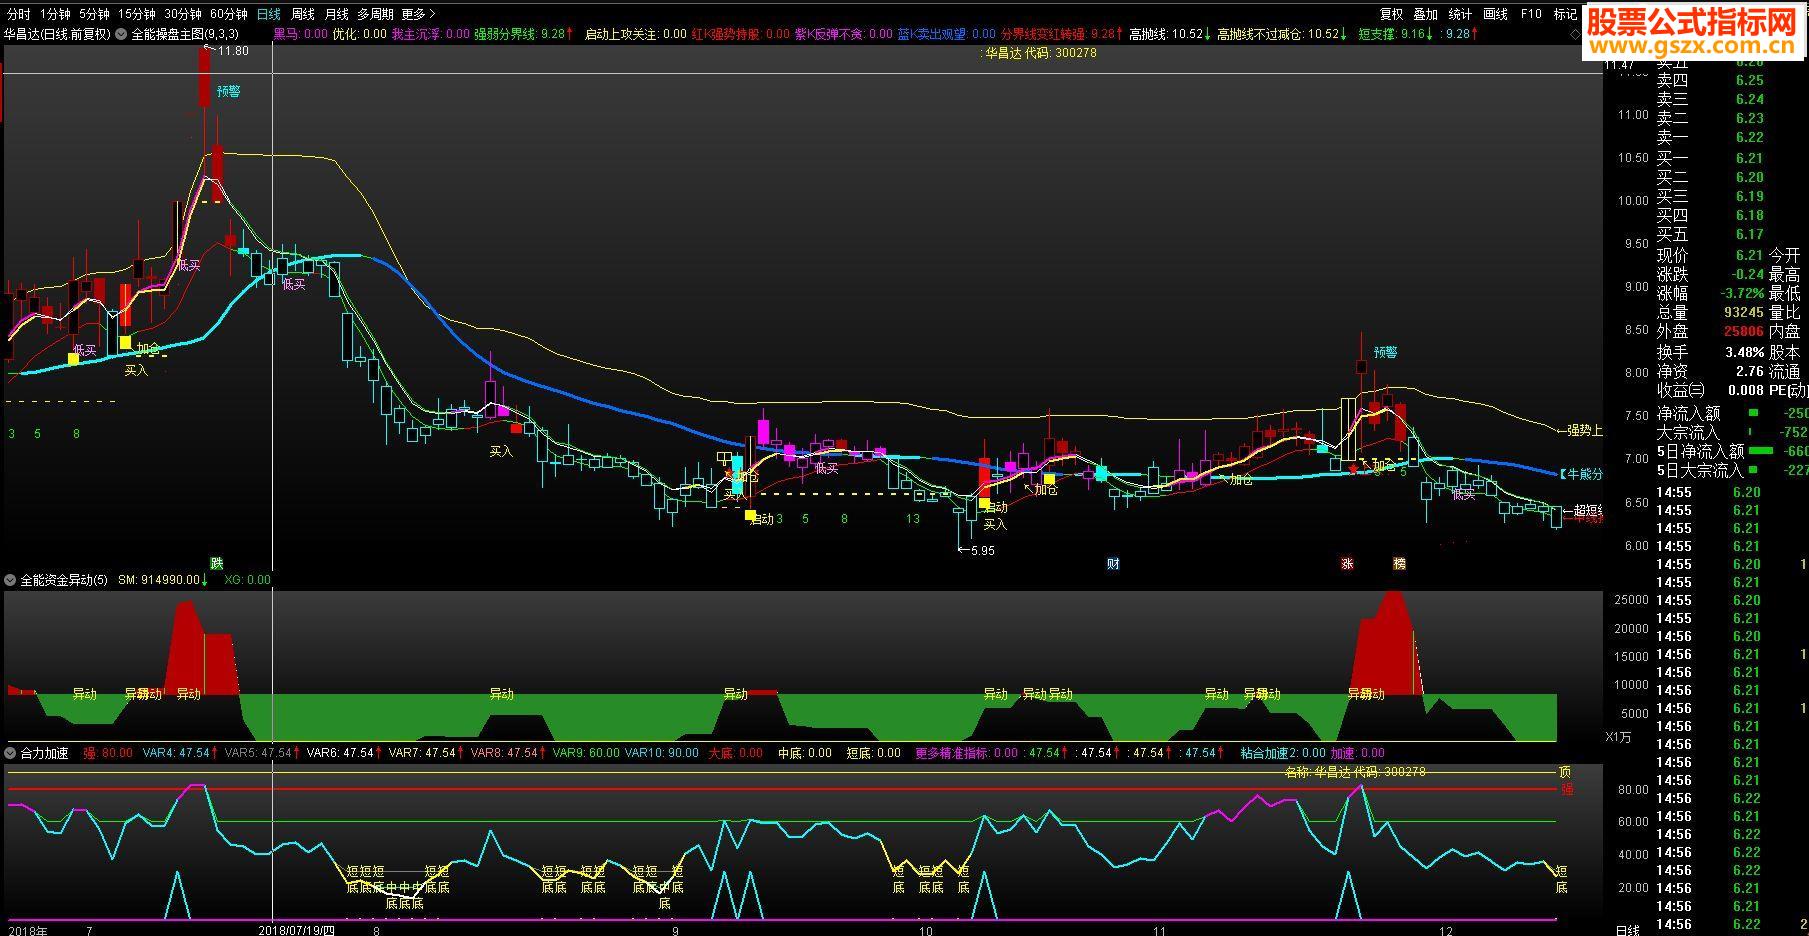Viewport: 1809px width, 936px height.
Task: Expand the 更多 periods menu
Action: point(418,14)
